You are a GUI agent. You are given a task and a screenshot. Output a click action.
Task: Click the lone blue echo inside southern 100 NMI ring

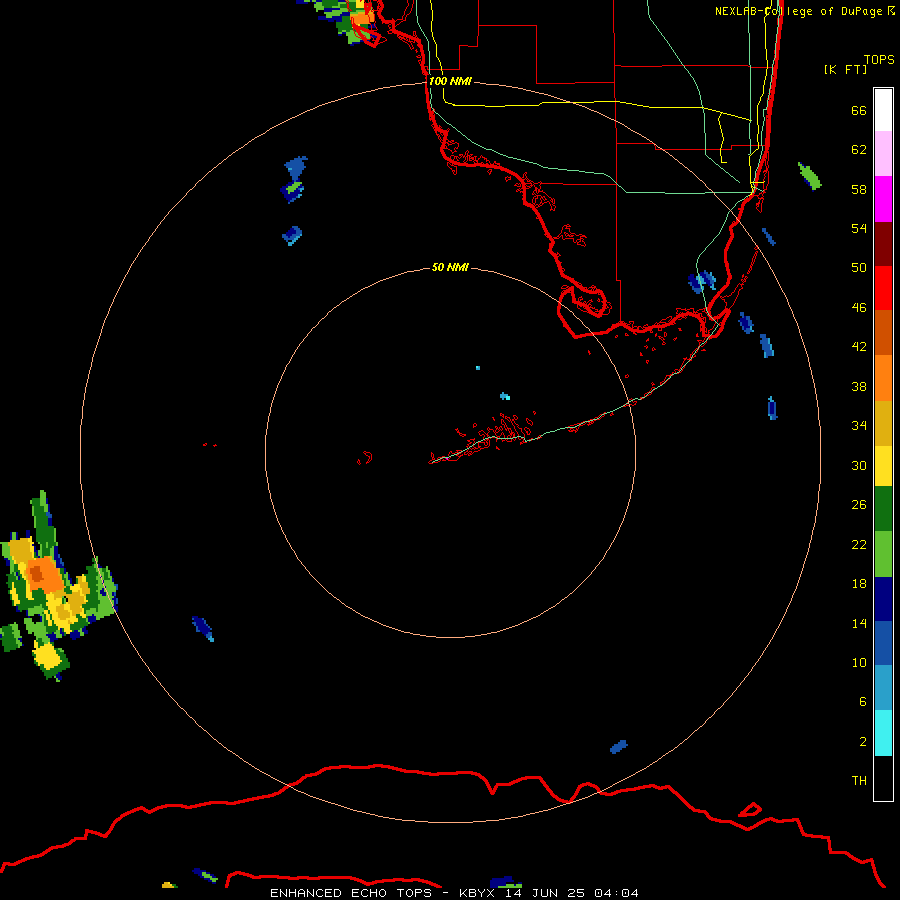[x=618, y=746]
